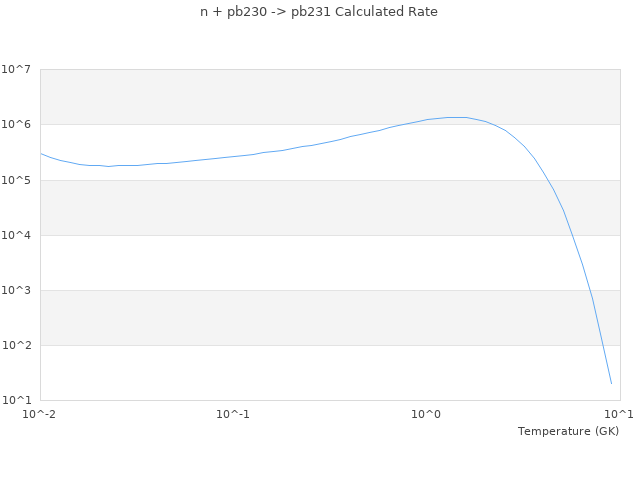Click the 10^1 x-axis tick label at right
Screen dimensions: 640x480
tap(618, 414)
